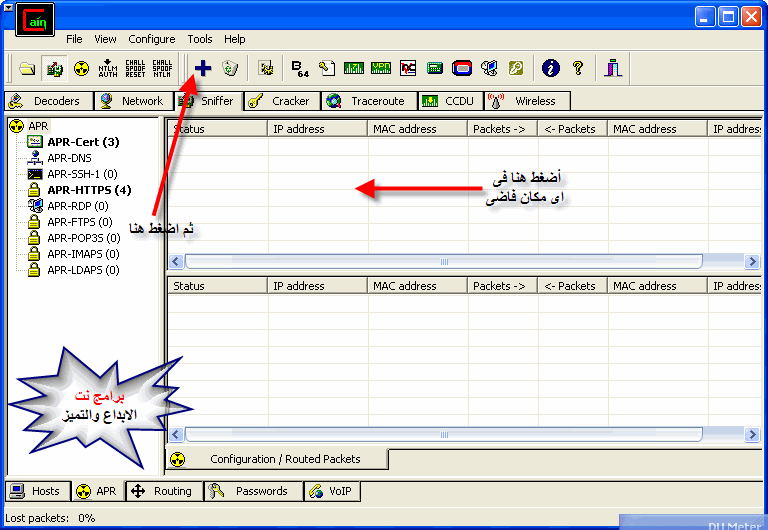This screenshot has width=768, height=530.
Task: Click the tan key toolbar icon
Action: (516, 68)
